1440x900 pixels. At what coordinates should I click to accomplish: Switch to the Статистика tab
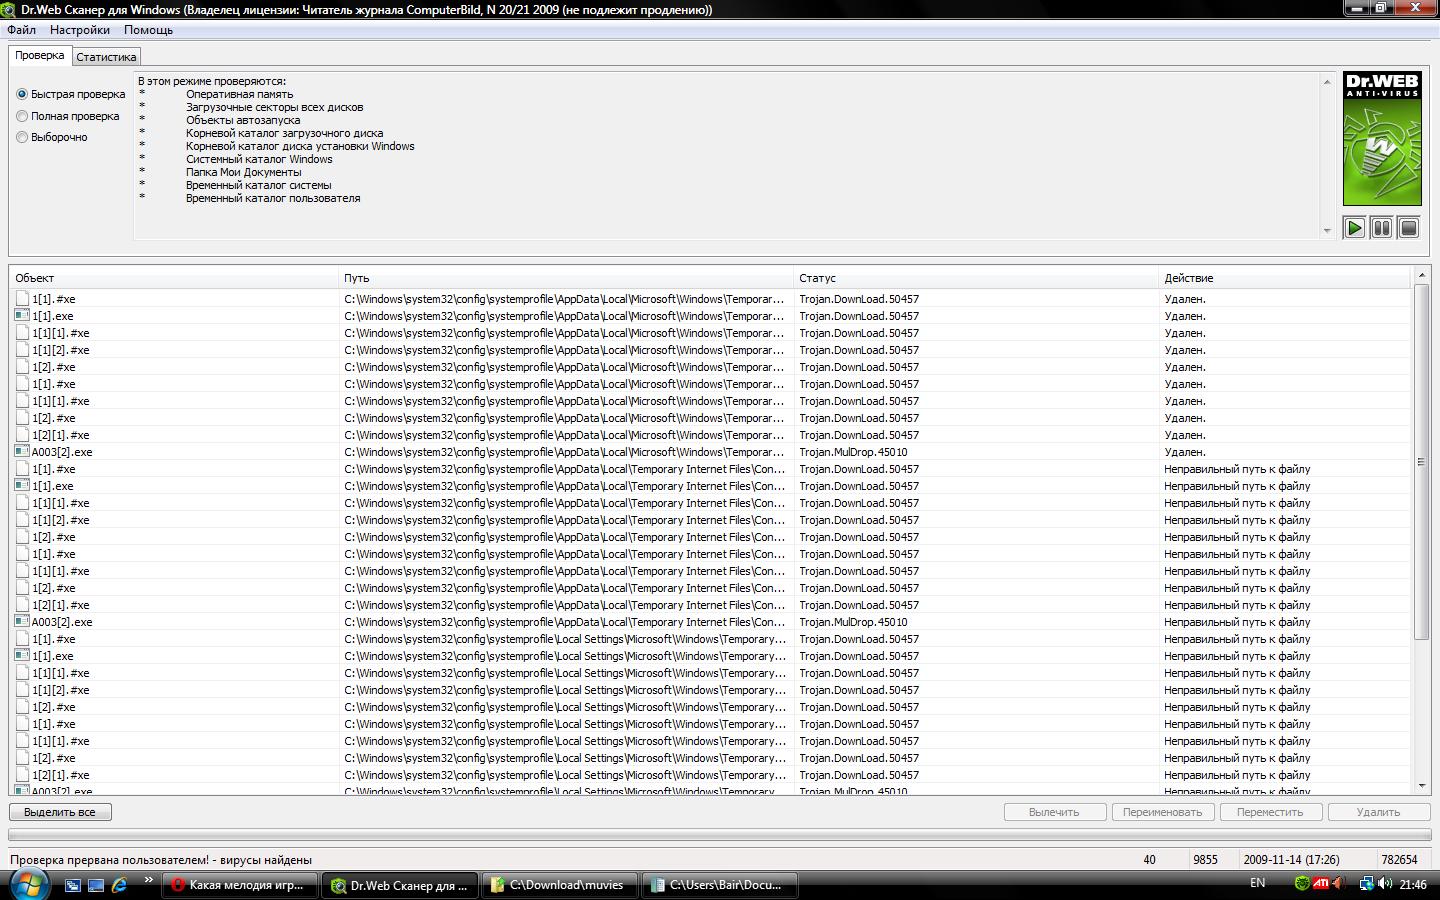click(106, 57)
